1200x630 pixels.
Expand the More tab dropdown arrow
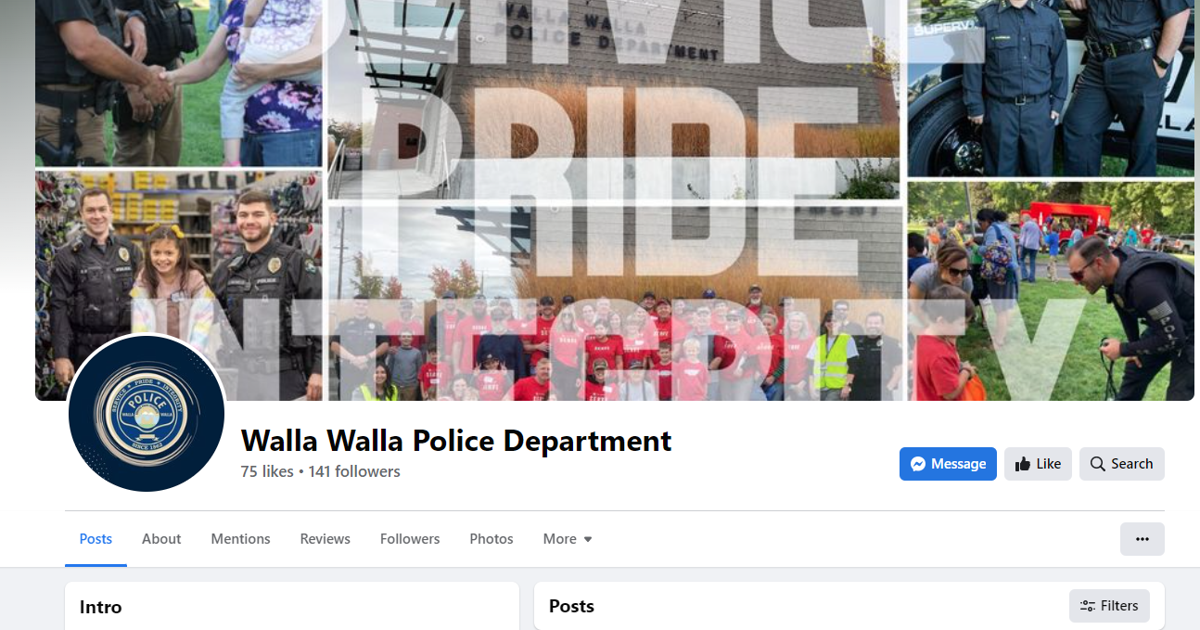(588, 539)
